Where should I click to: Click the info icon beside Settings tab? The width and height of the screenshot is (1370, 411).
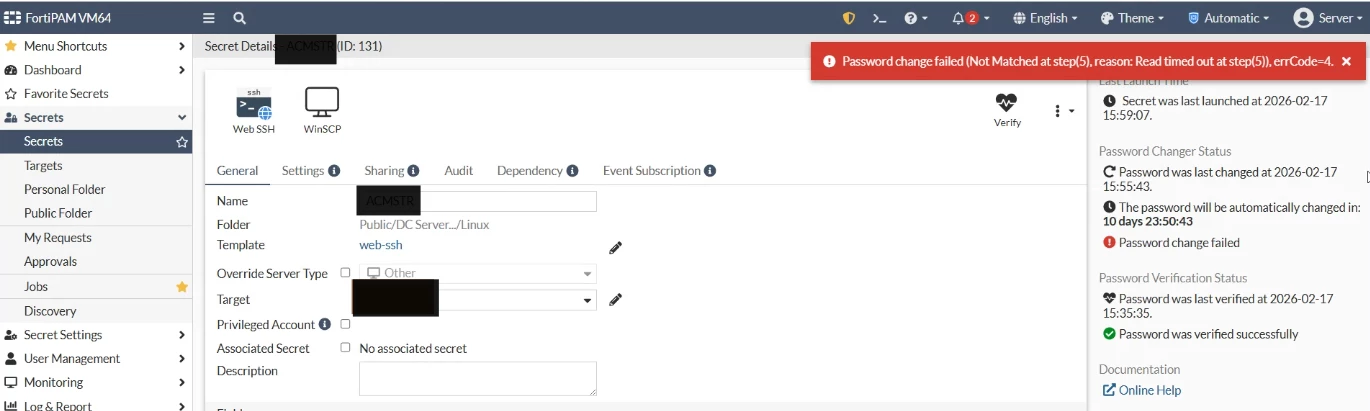click(x=334, y=171)
